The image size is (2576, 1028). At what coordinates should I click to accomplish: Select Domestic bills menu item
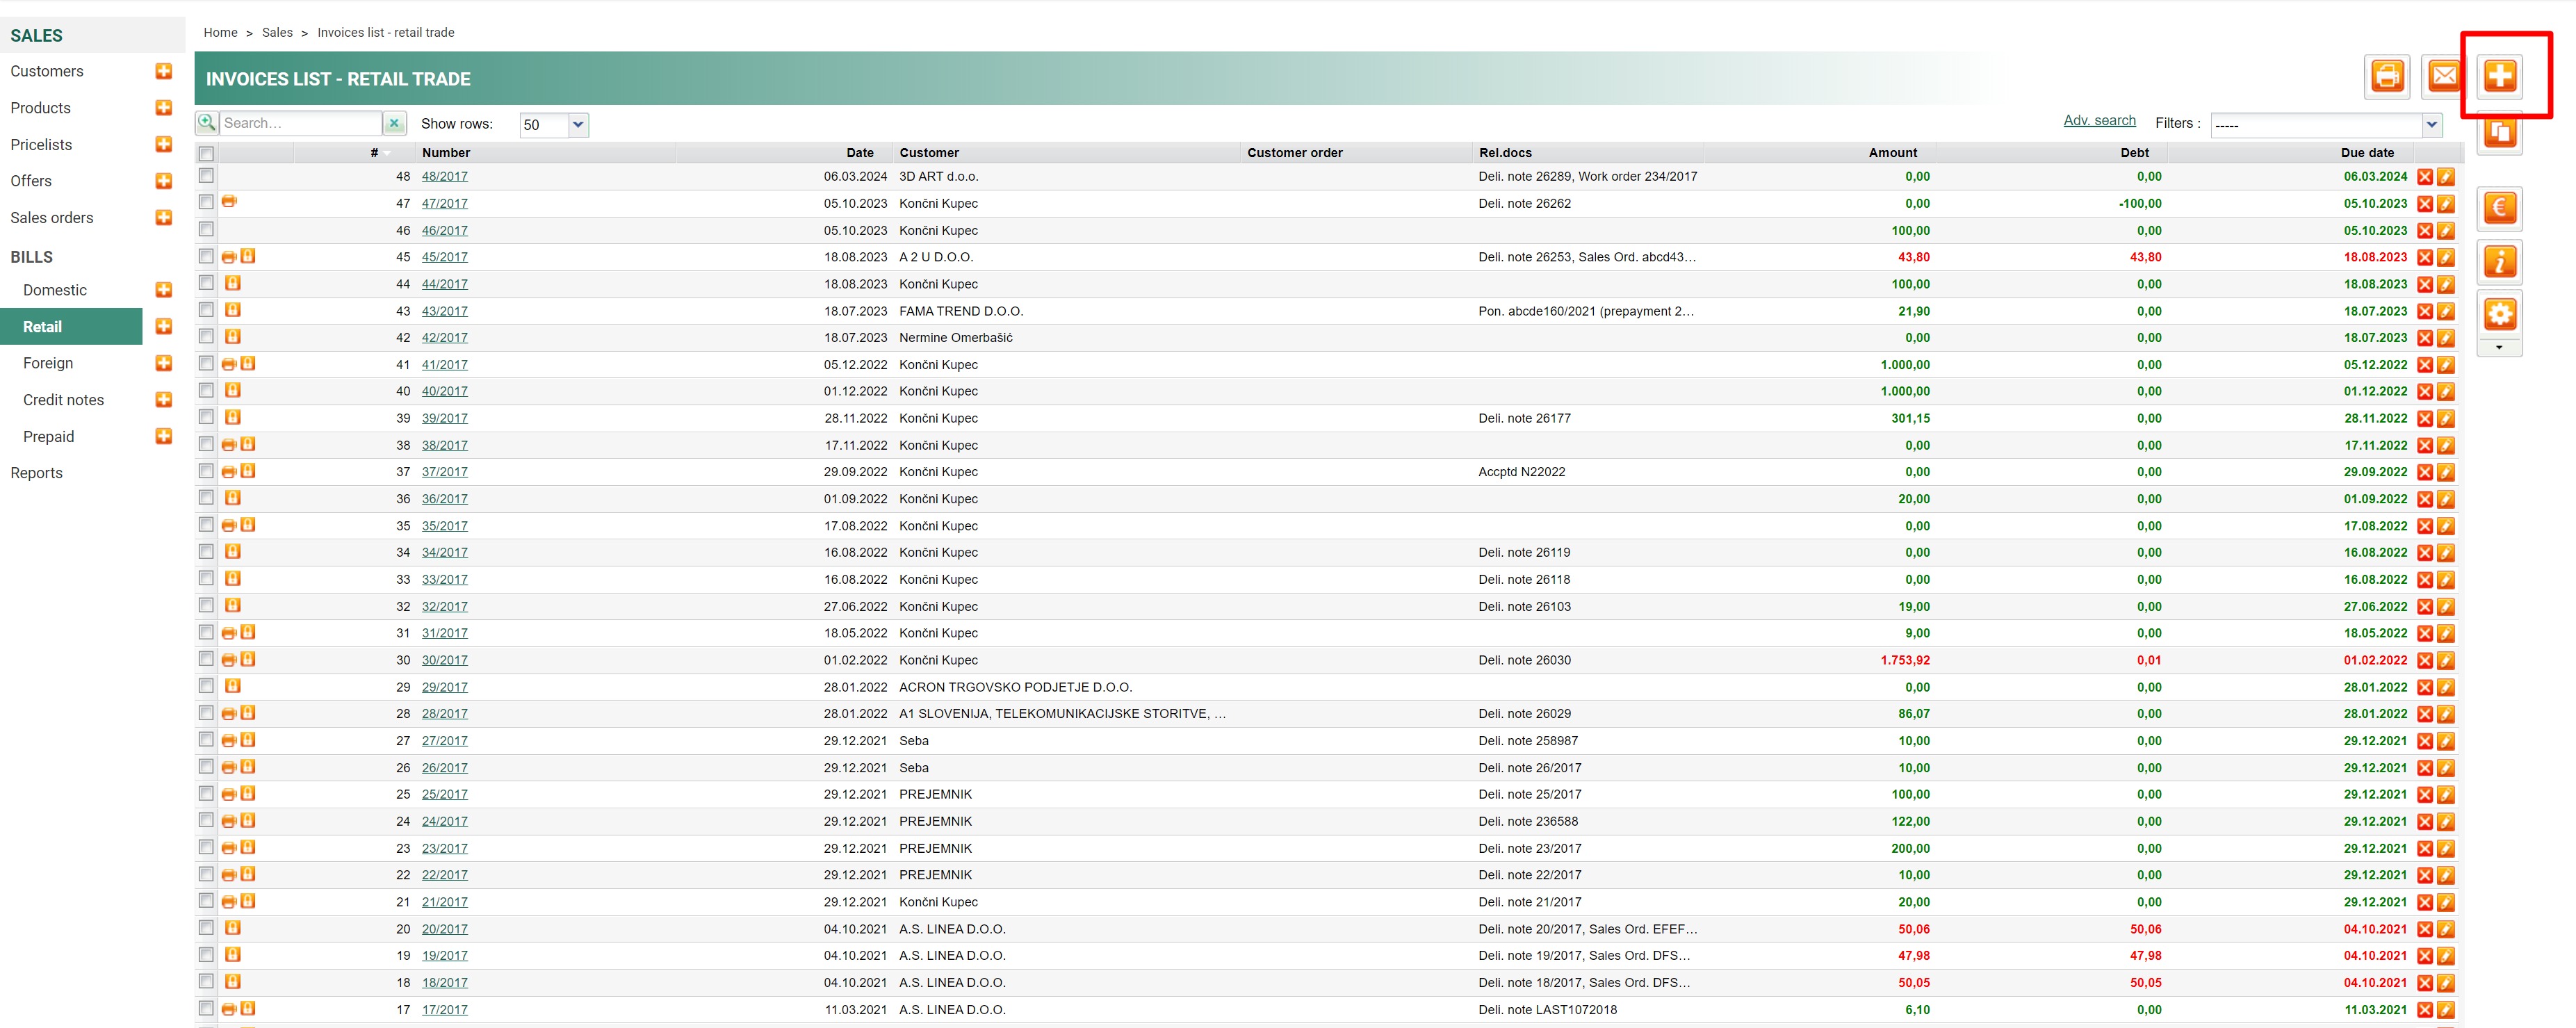click(x=55, y=290)
